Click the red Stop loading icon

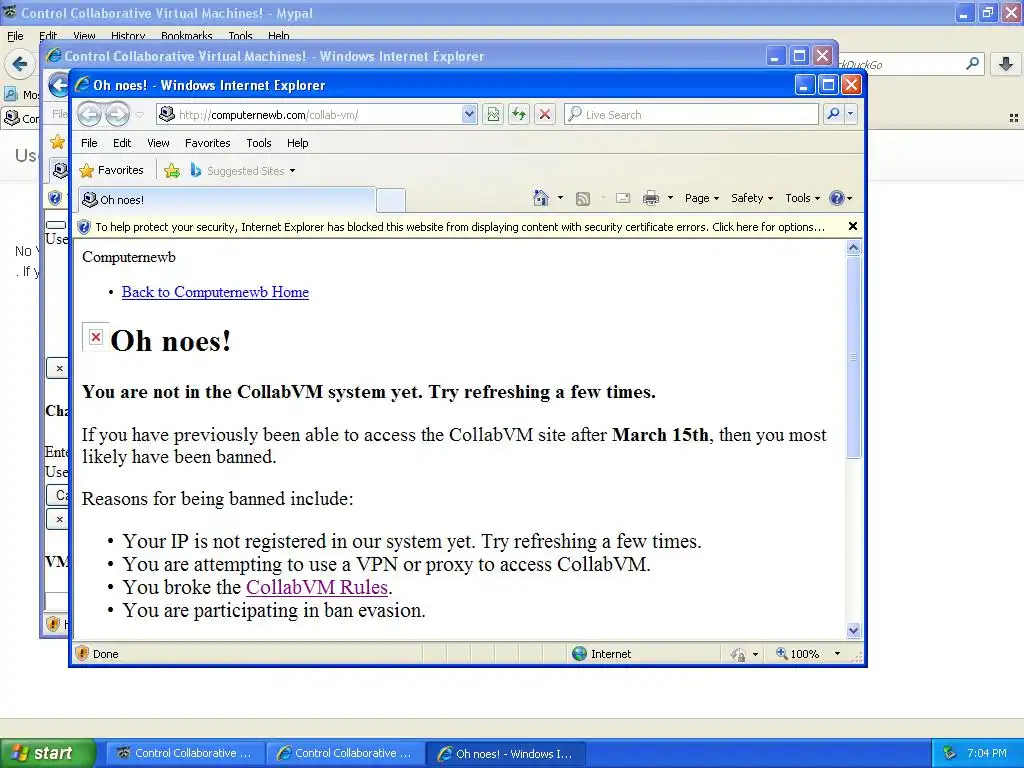(x=545, y=114)
